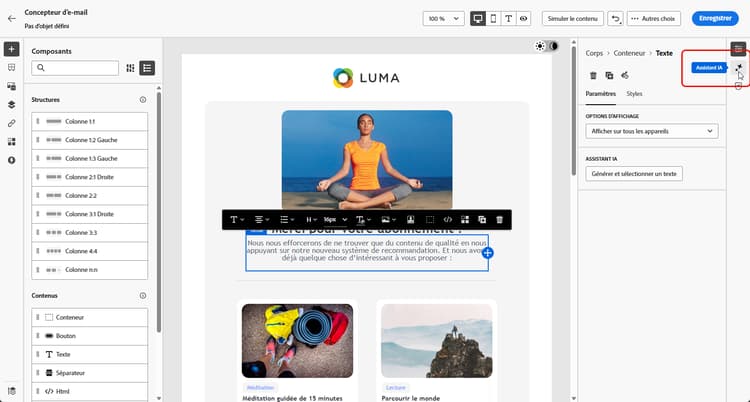Select the source code icon in floating toolbar
Viewport: 750px width, 402px height.
click(447, 220)
